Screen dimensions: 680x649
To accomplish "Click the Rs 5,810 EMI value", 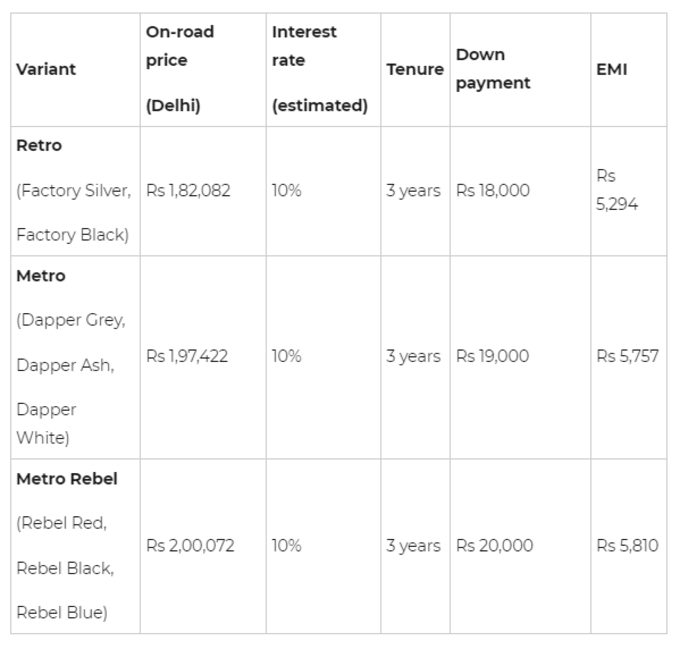I will (628, 545).
